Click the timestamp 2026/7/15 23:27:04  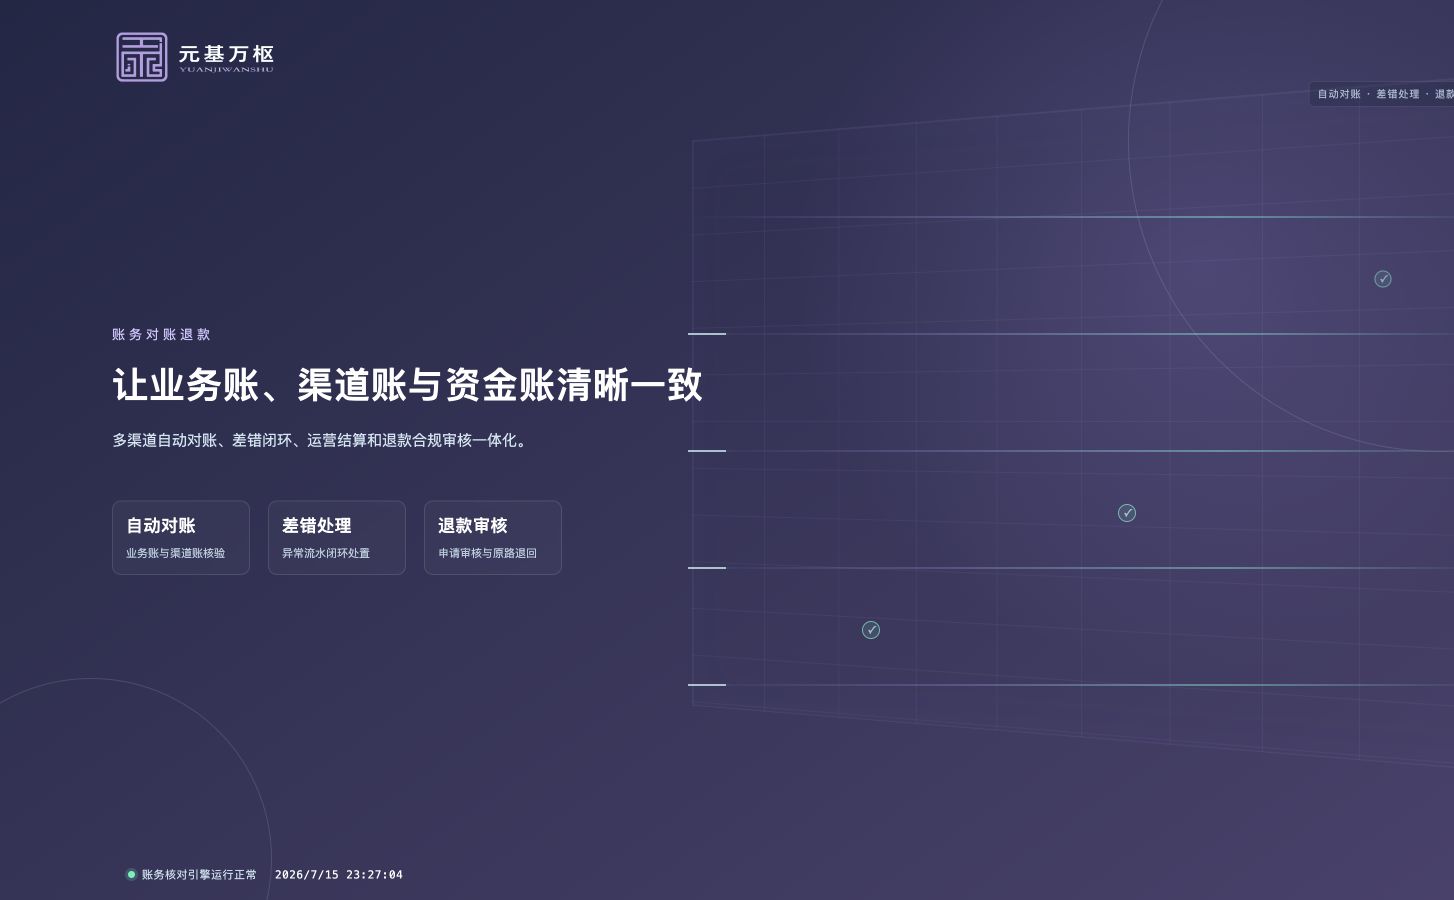coord(339,875)
